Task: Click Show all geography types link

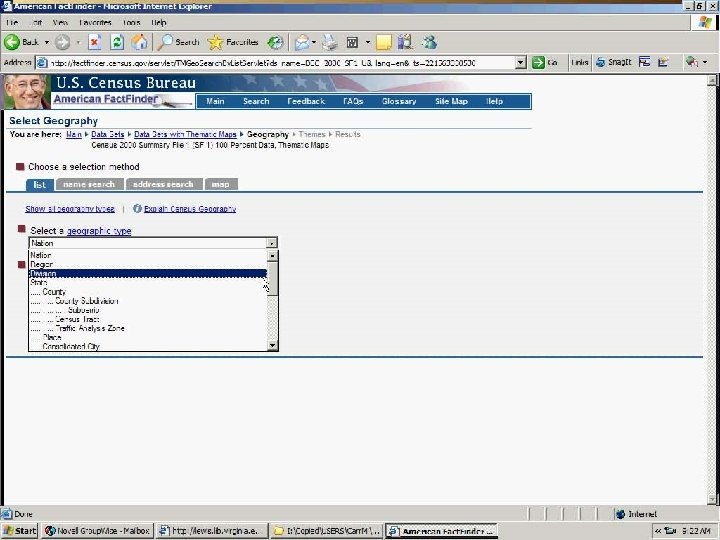Action: (x=70, y=208)
